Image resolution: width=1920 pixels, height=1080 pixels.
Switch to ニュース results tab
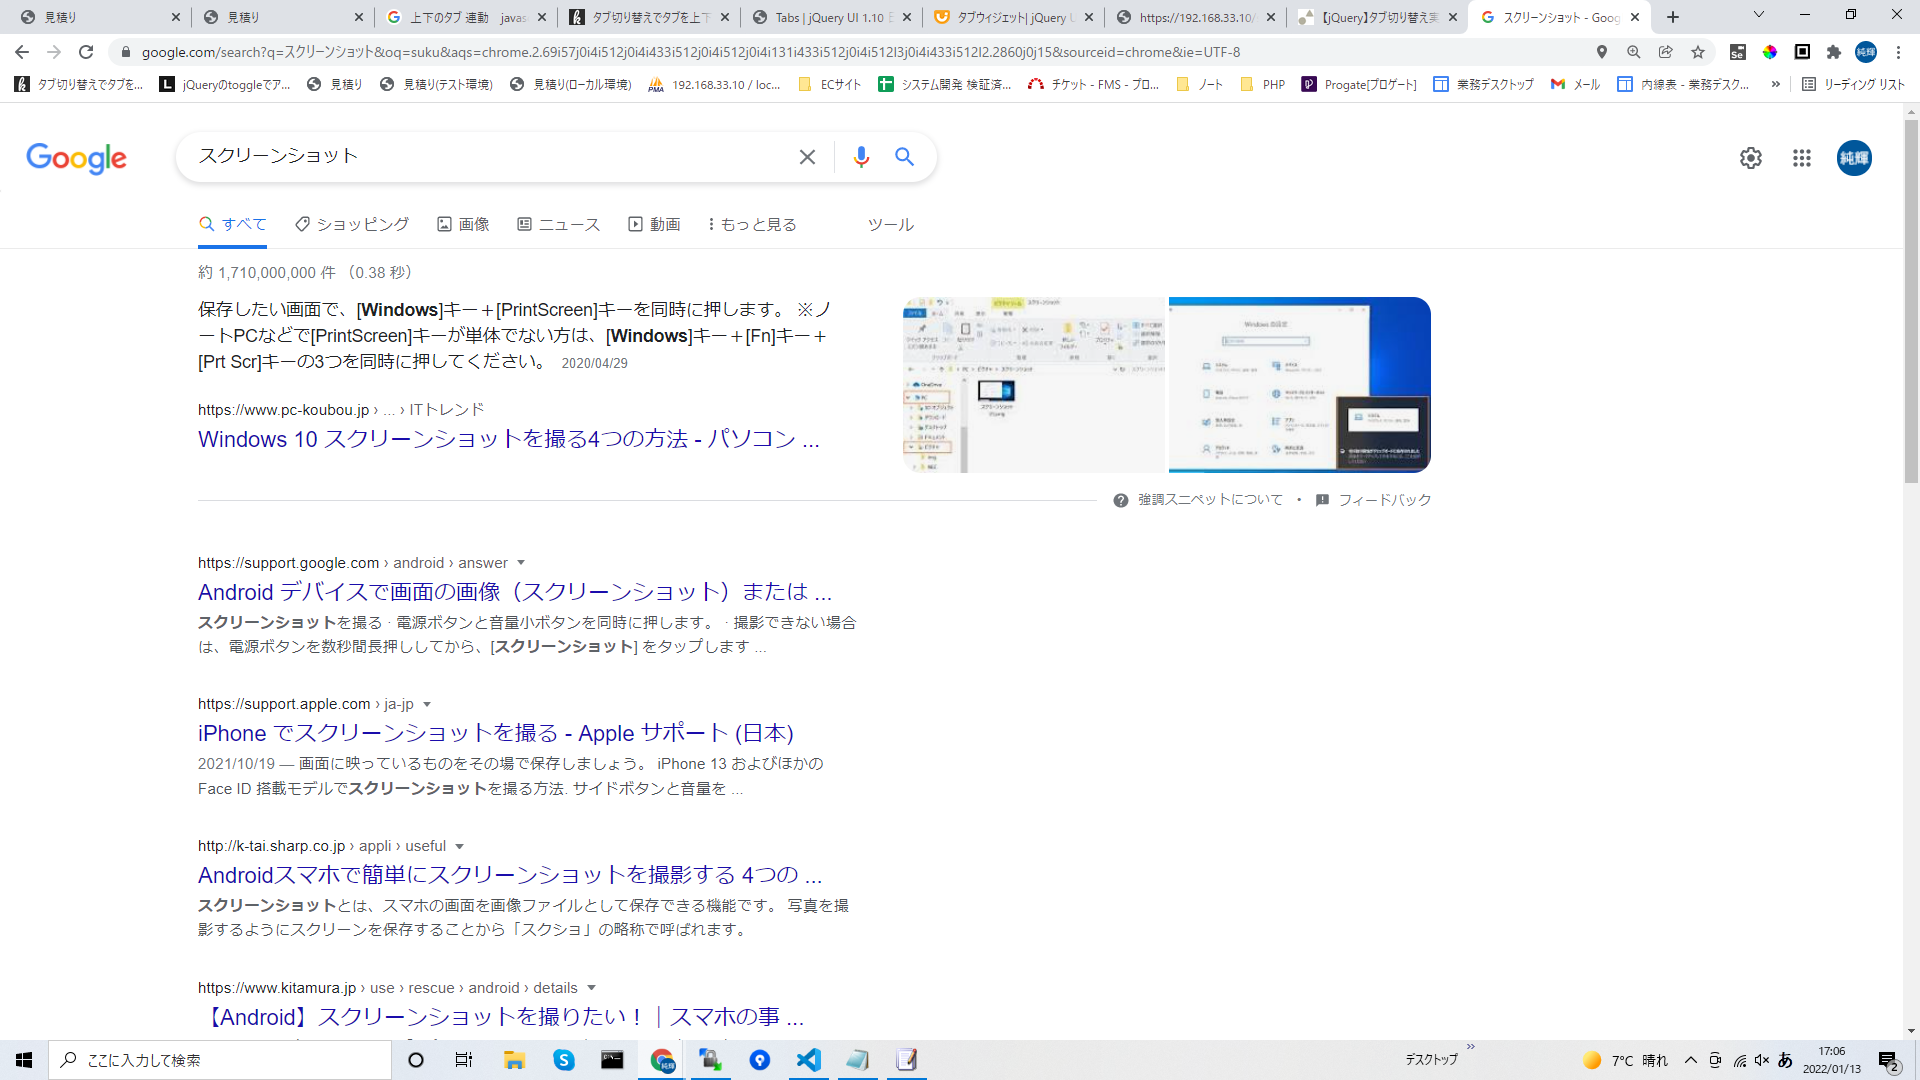(558, 224)
